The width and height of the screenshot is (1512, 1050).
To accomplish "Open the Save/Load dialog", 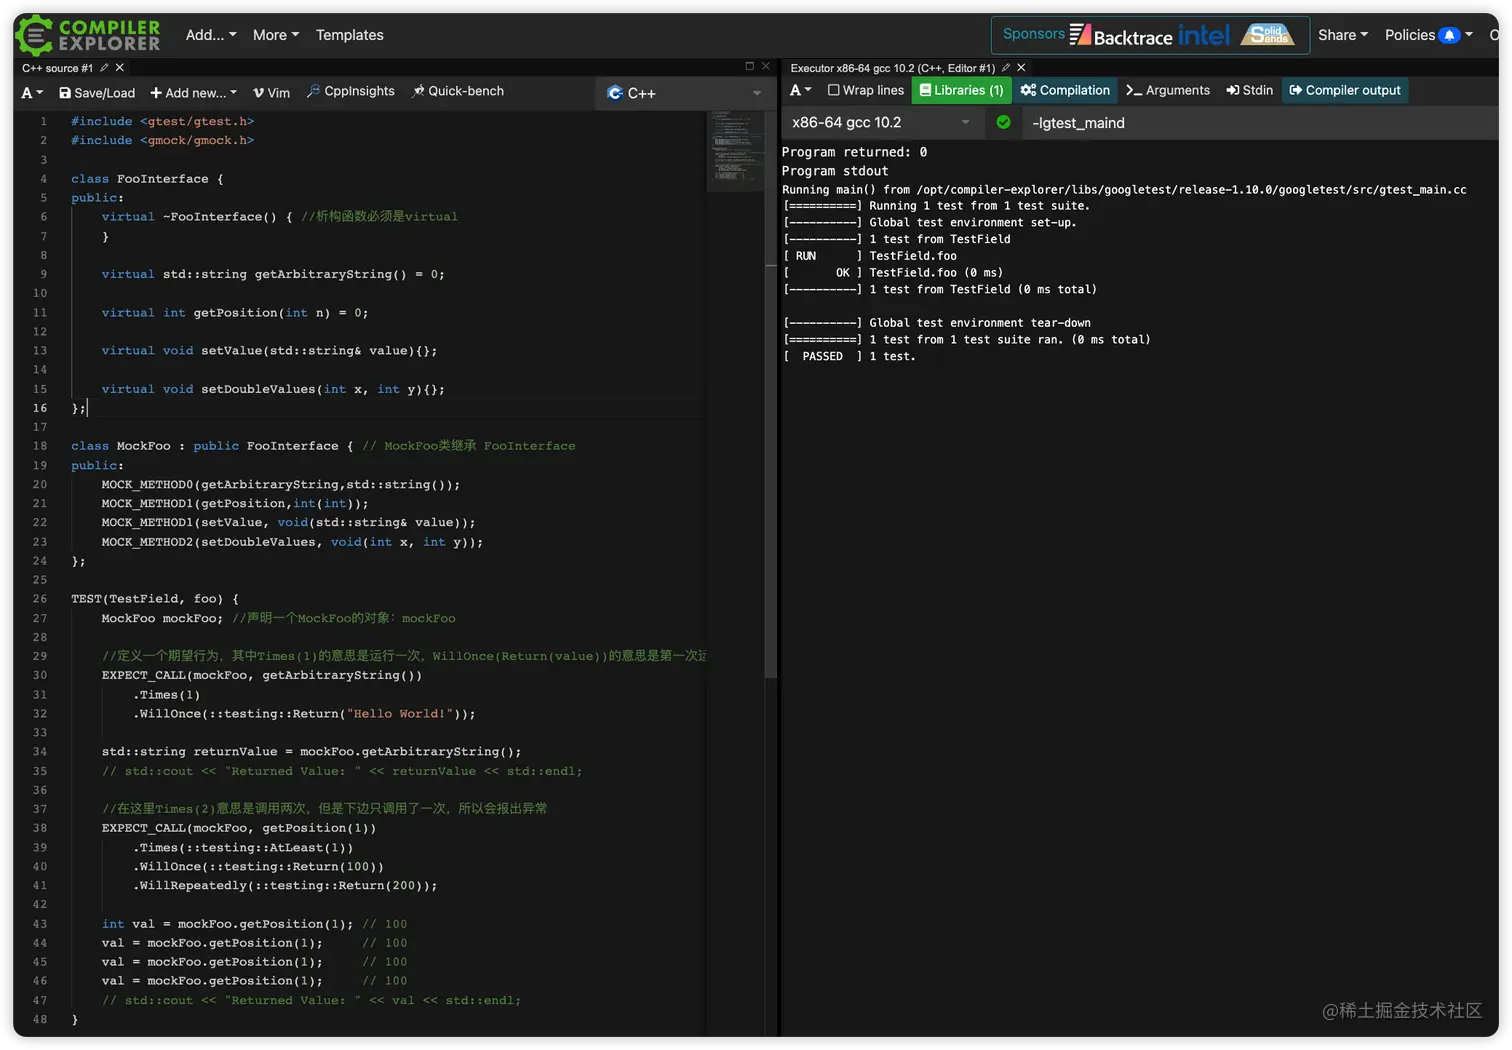I will coord(97,93).
